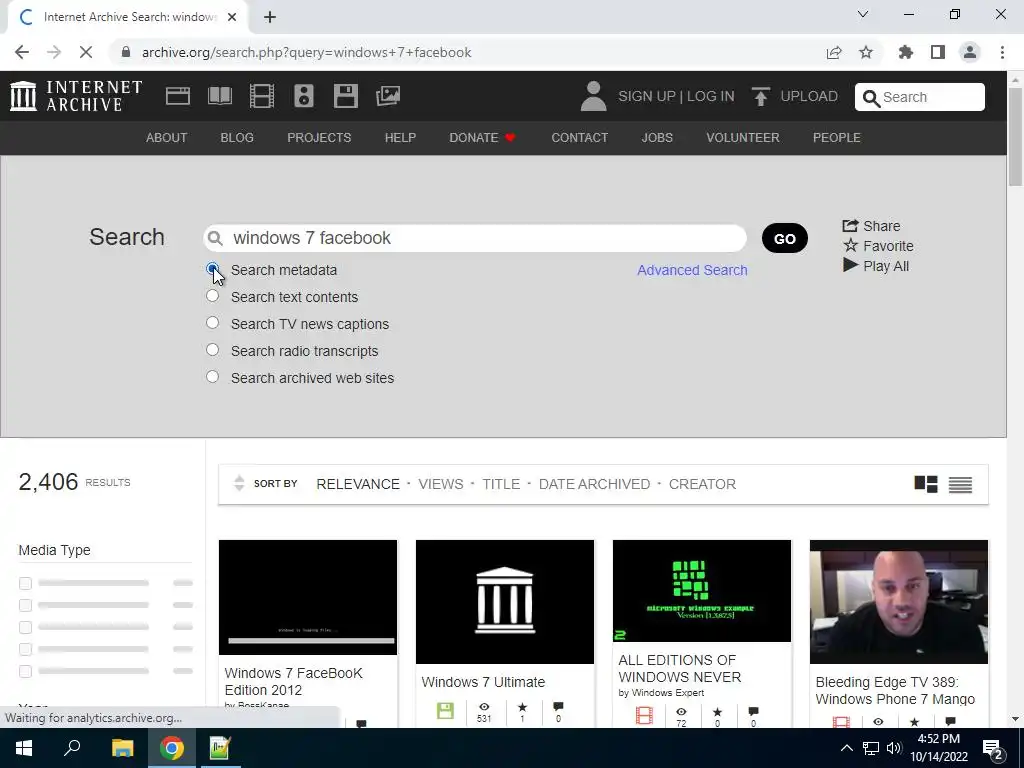Open Chrome three-dot menu

click(1002, 52)
